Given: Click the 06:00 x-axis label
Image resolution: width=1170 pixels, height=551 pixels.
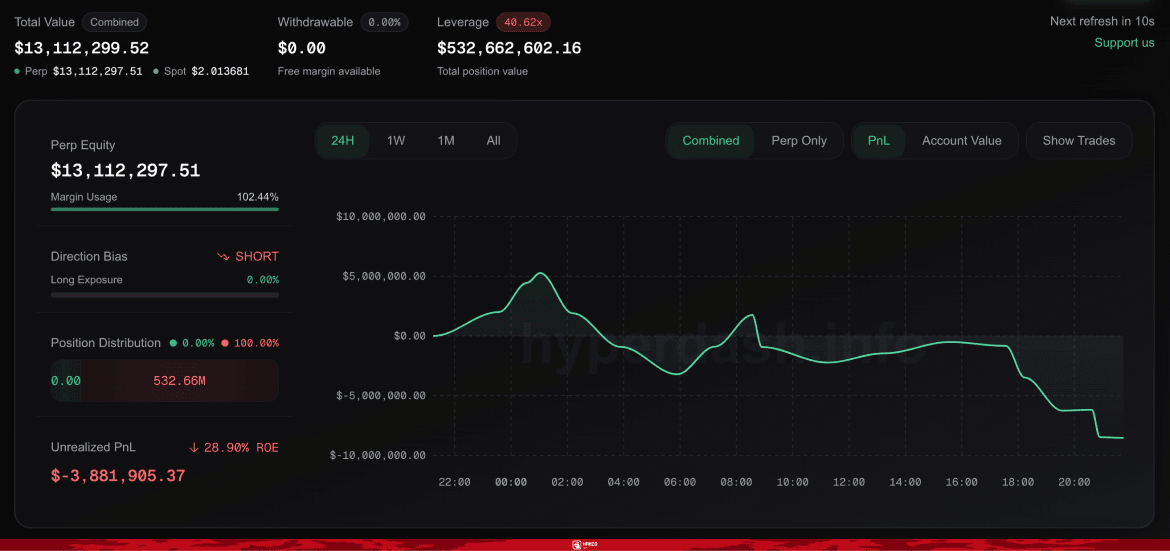Looking at the screenshot, I should click(680, 482).
